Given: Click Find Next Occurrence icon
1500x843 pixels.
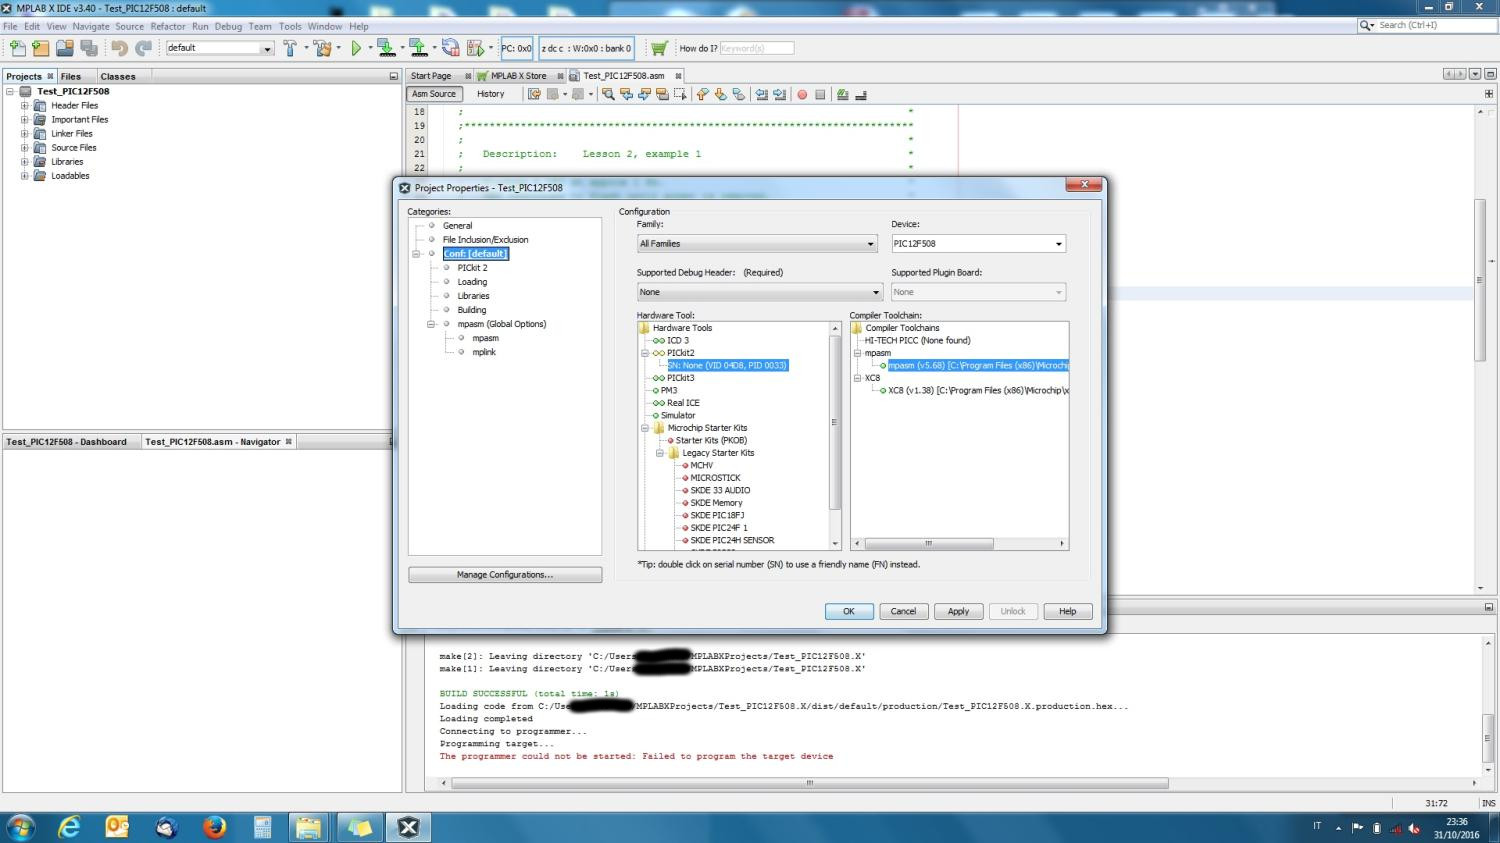Looking at the screenshot, I should (x=644, y=94).
